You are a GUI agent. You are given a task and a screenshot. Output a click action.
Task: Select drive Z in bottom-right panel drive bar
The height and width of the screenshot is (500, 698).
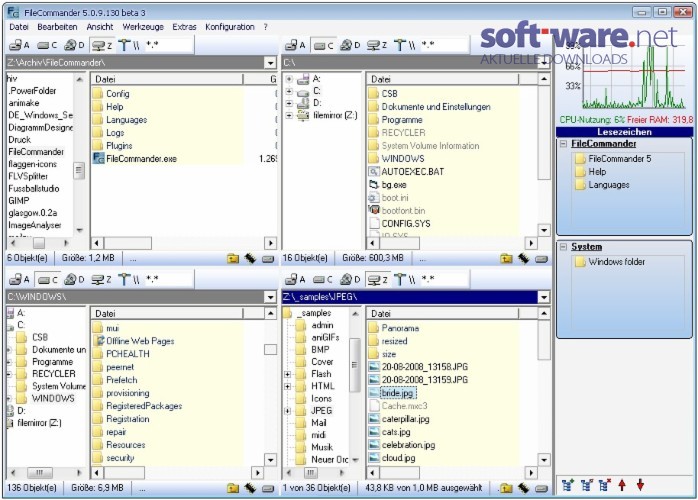click(x=377, y=279)
